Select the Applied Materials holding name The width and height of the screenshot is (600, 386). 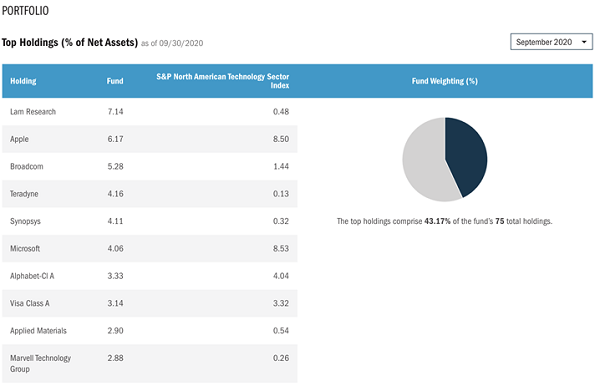click(38, 331)
